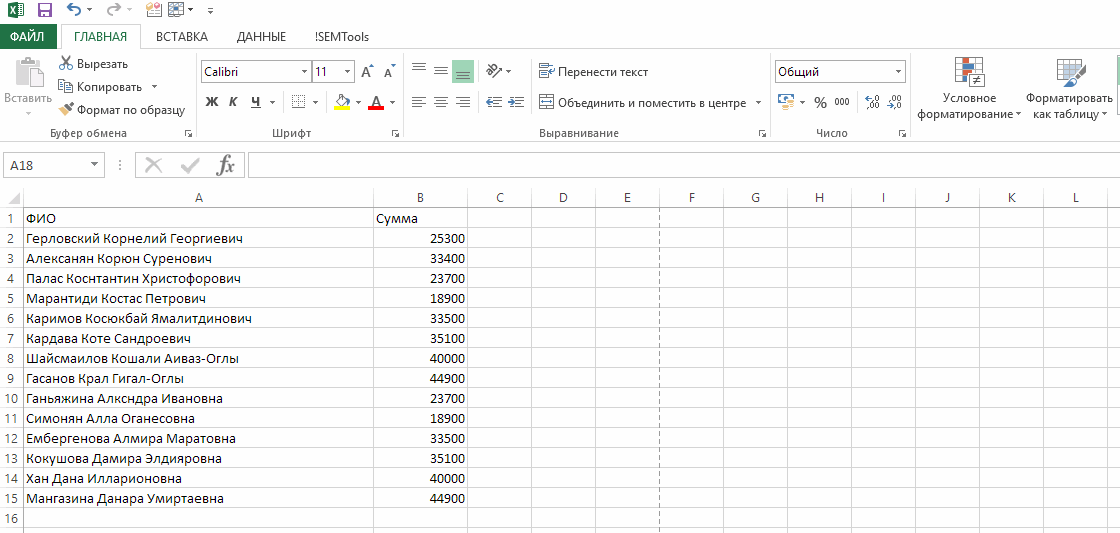The height and width of the screenshot is (533, 1120).
Task: Toggle Wrap Text (Перенести текст)
Action: click(x=594, y=71)
